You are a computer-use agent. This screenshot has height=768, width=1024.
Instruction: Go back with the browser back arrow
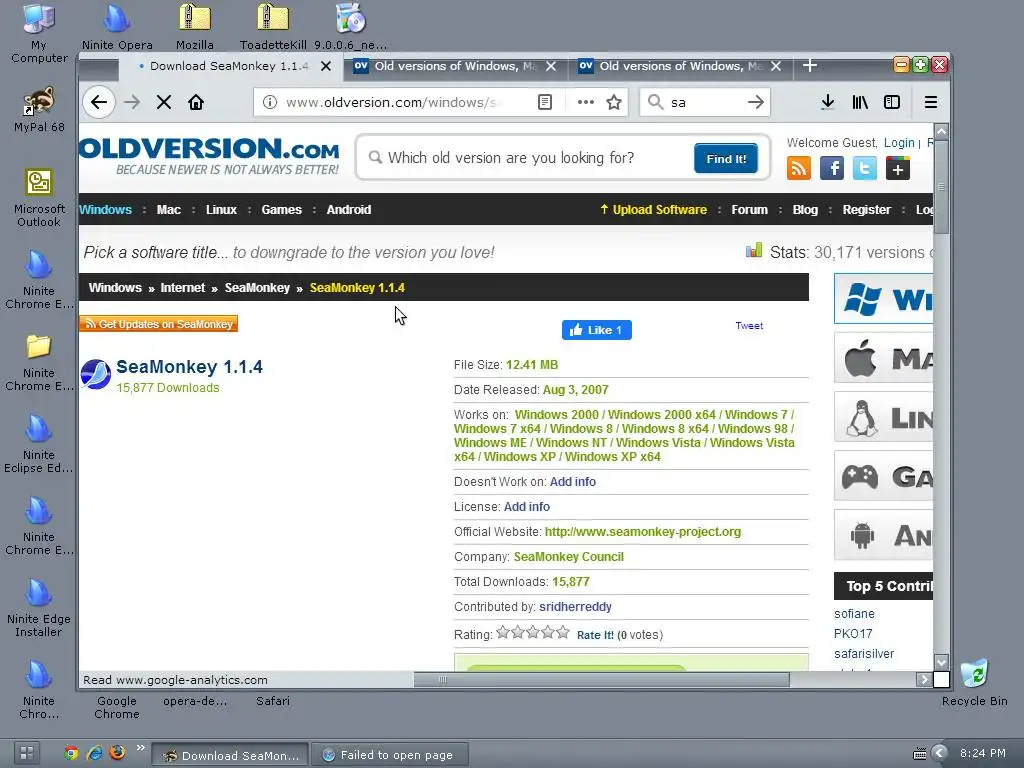click(x=99, y=103)
